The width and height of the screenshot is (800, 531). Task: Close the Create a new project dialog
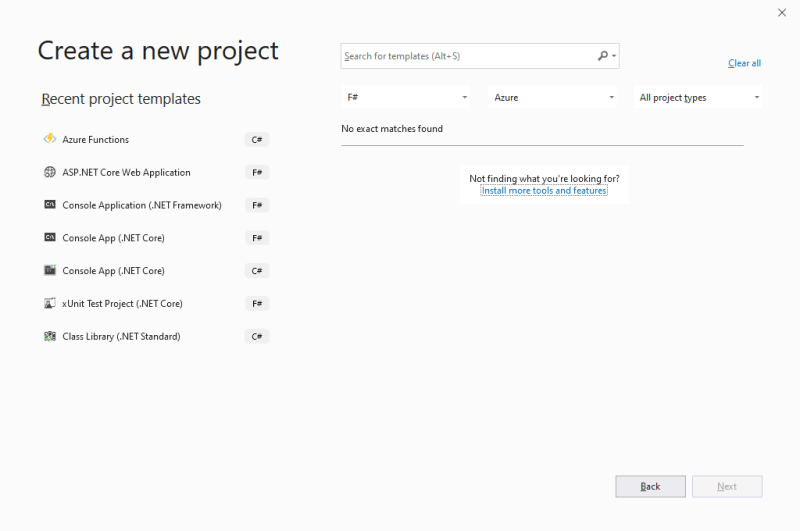782,13
